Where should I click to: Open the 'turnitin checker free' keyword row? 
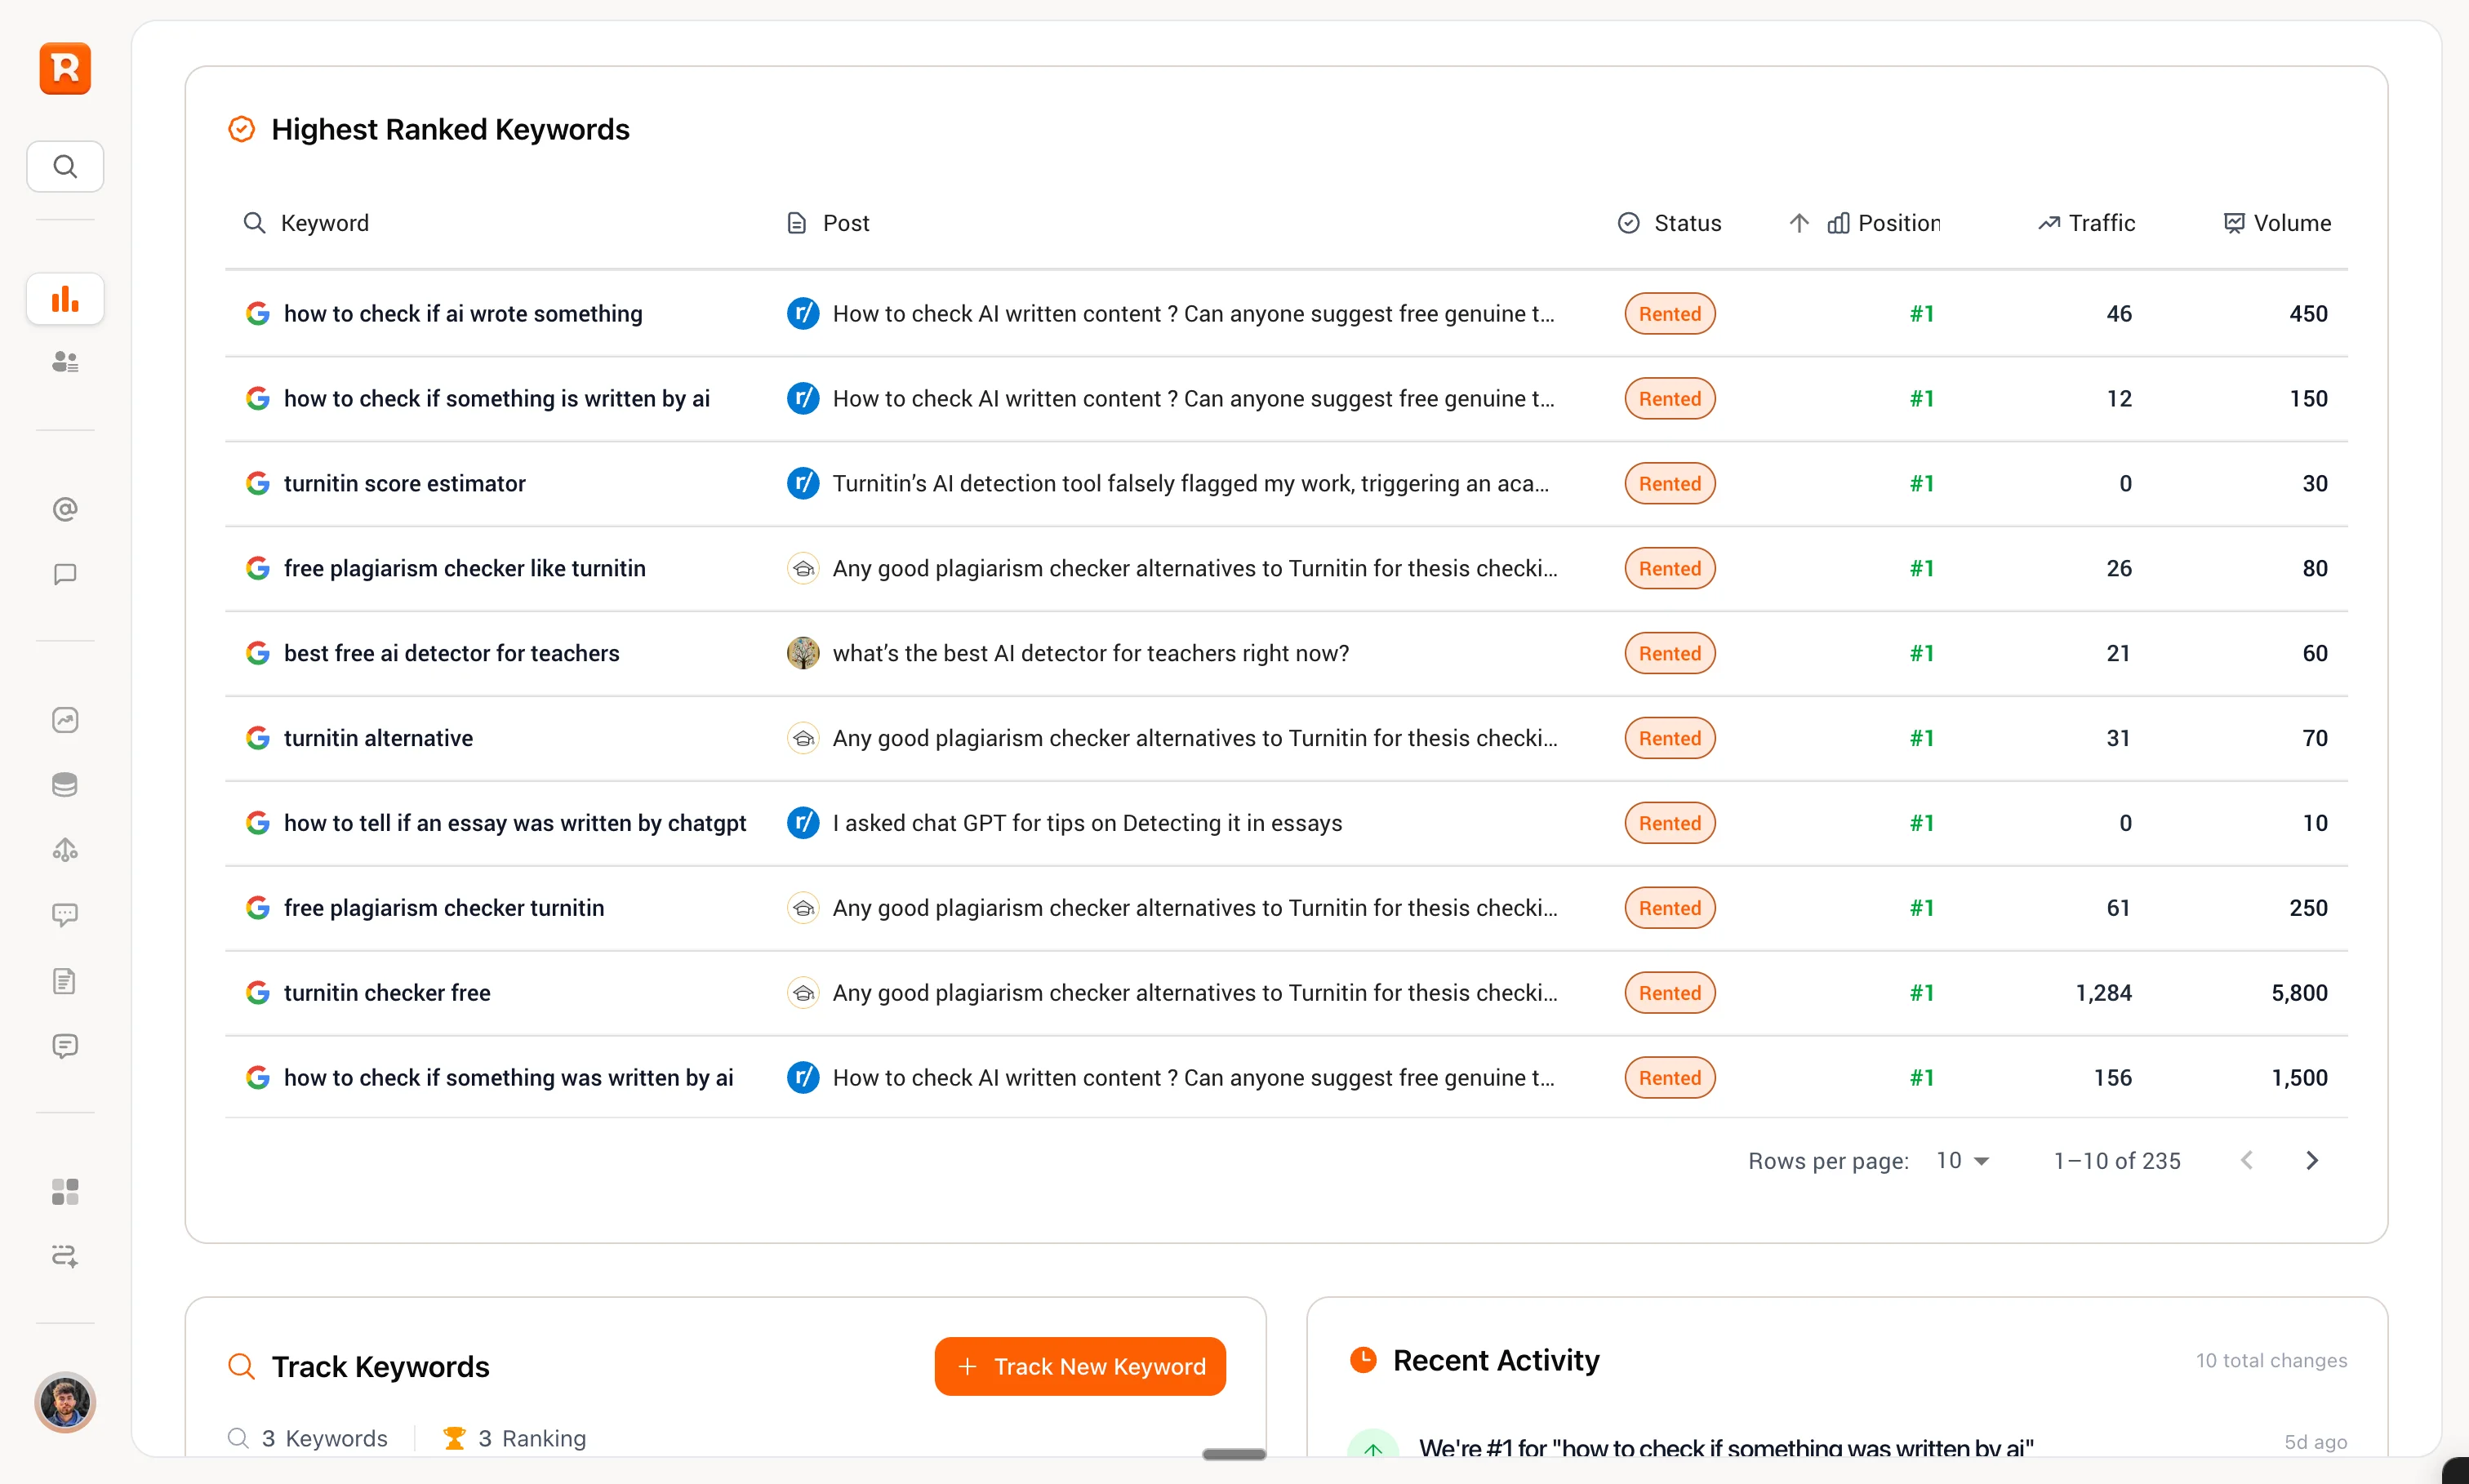(x=1286, y=993)
